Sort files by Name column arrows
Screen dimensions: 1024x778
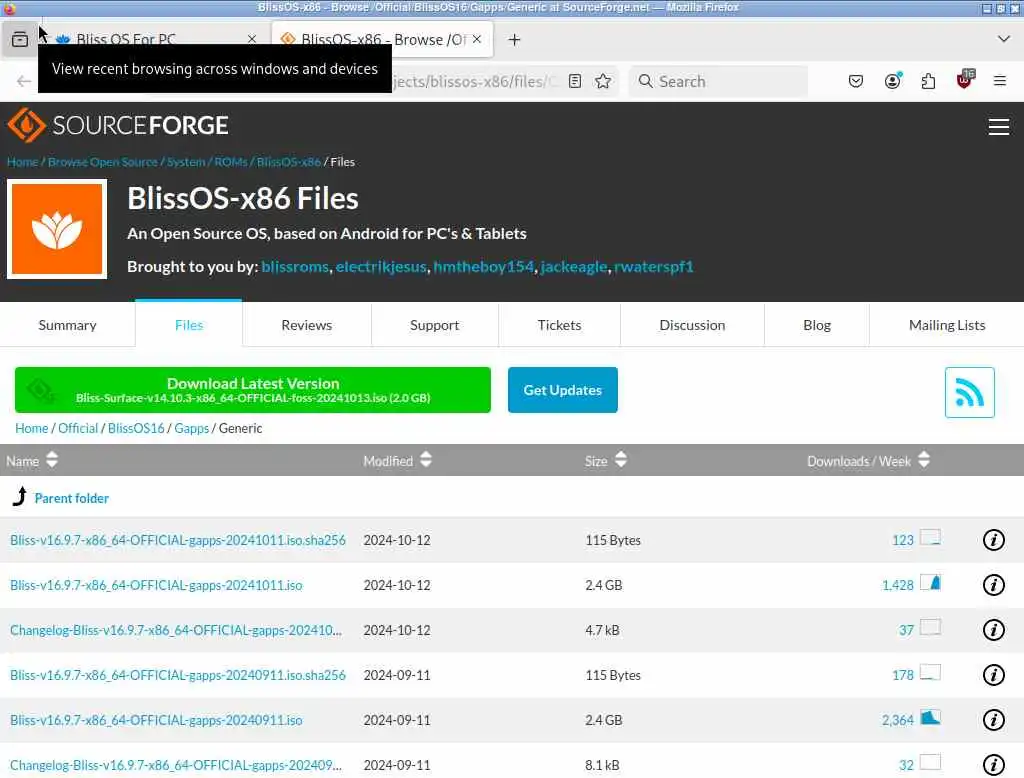(52, 460)
